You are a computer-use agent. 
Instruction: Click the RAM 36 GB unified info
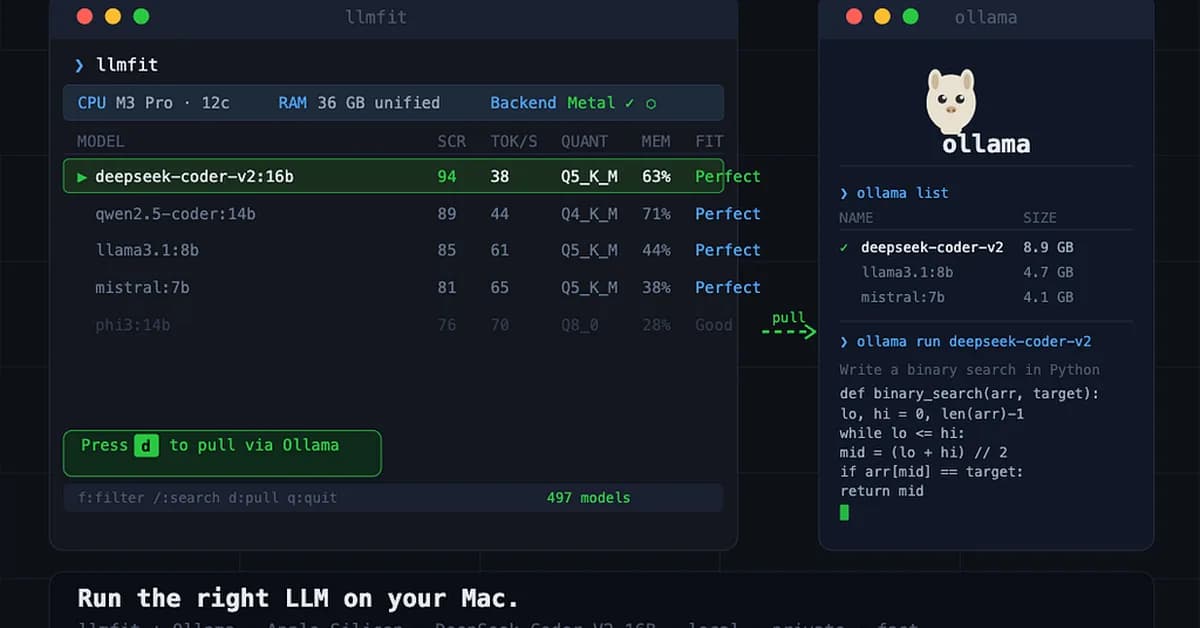pyautogui.click(x=359, y=103)
